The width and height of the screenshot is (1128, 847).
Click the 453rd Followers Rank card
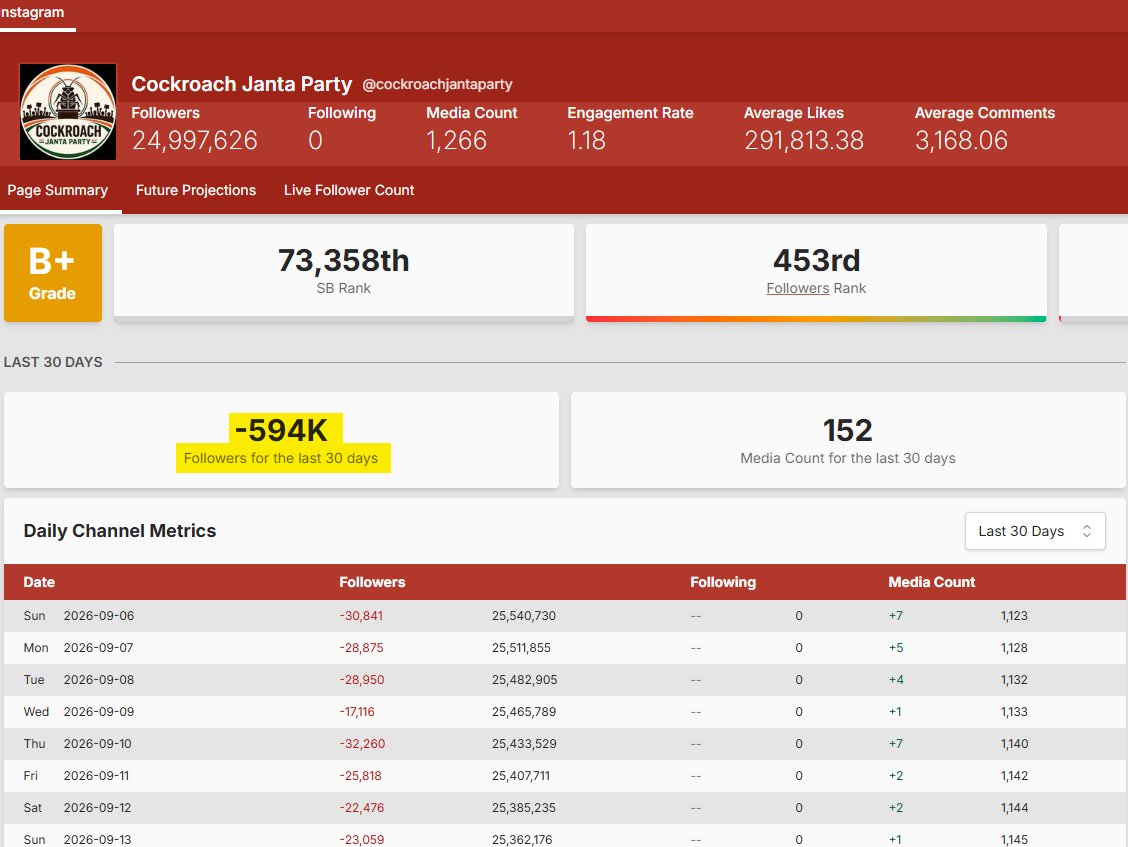[817, 272]
